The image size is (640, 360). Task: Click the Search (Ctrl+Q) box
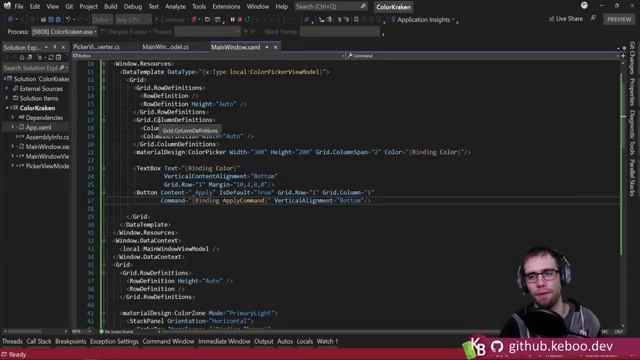coord(330,7)
